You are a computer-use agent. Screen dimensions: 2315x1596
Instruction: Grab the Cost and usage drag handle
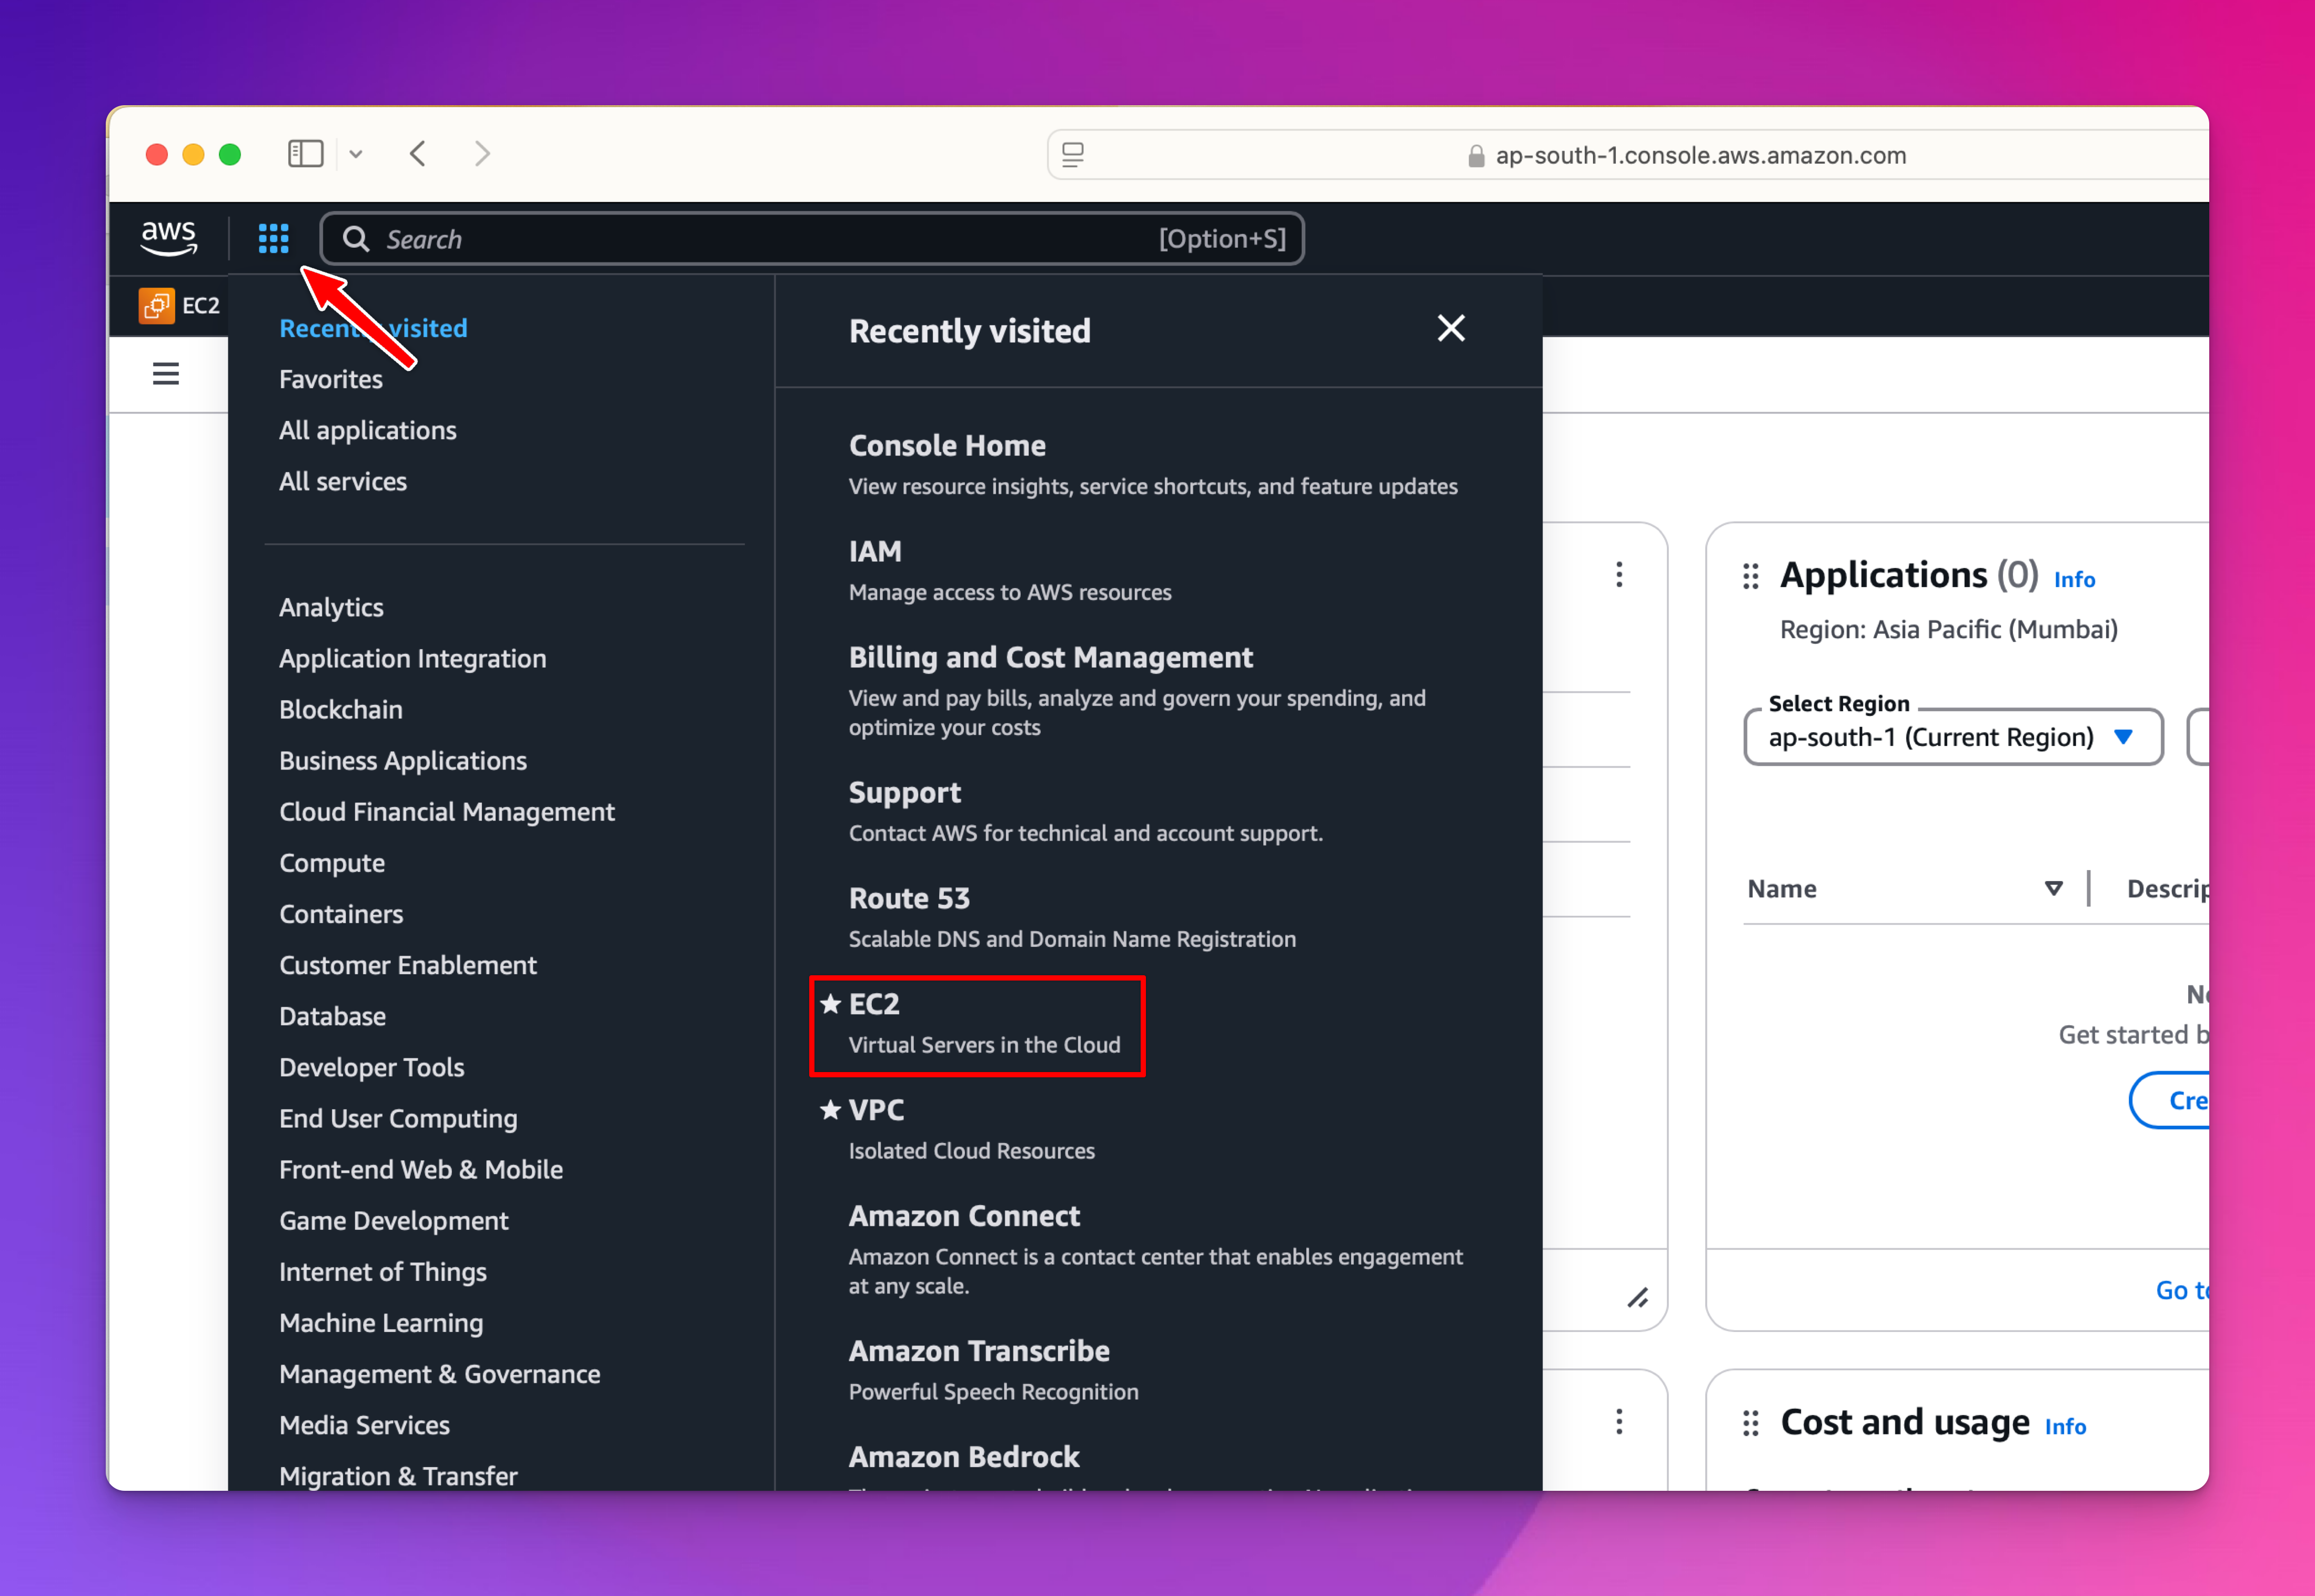tap(1750, 1423)
